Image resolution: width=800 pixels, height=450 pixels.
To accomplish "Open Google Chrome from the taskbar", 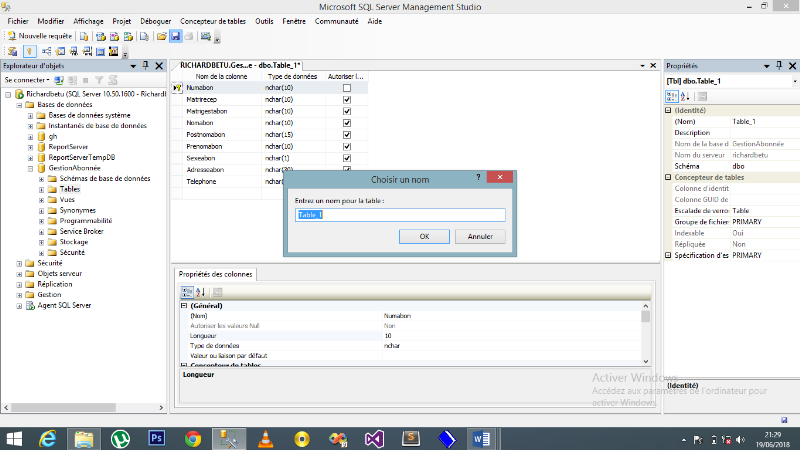I will [x=193, y=439].
